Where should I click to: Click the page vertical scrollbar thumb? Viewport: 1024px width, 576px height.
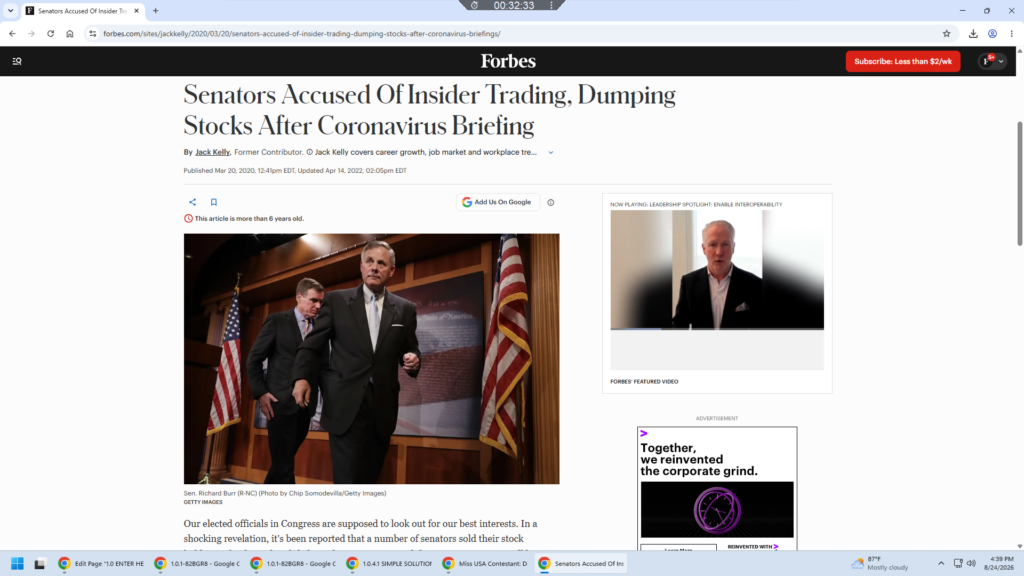(x=1019, y=184)
